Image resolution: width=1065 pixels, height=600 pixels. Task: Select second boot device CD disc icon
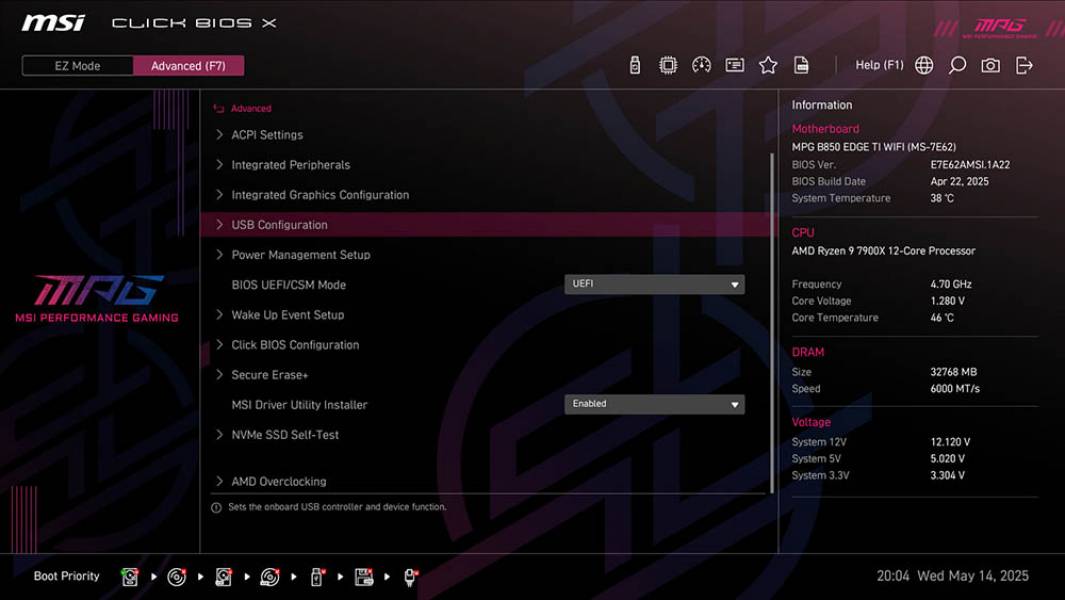coord(177,577)
